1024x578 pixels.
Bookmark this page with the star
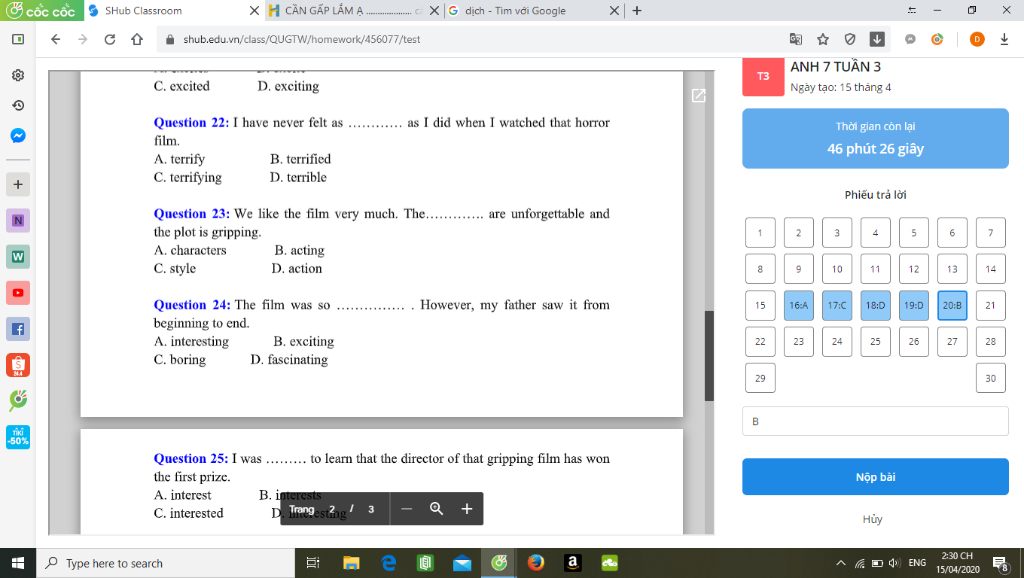click(823, 39)
